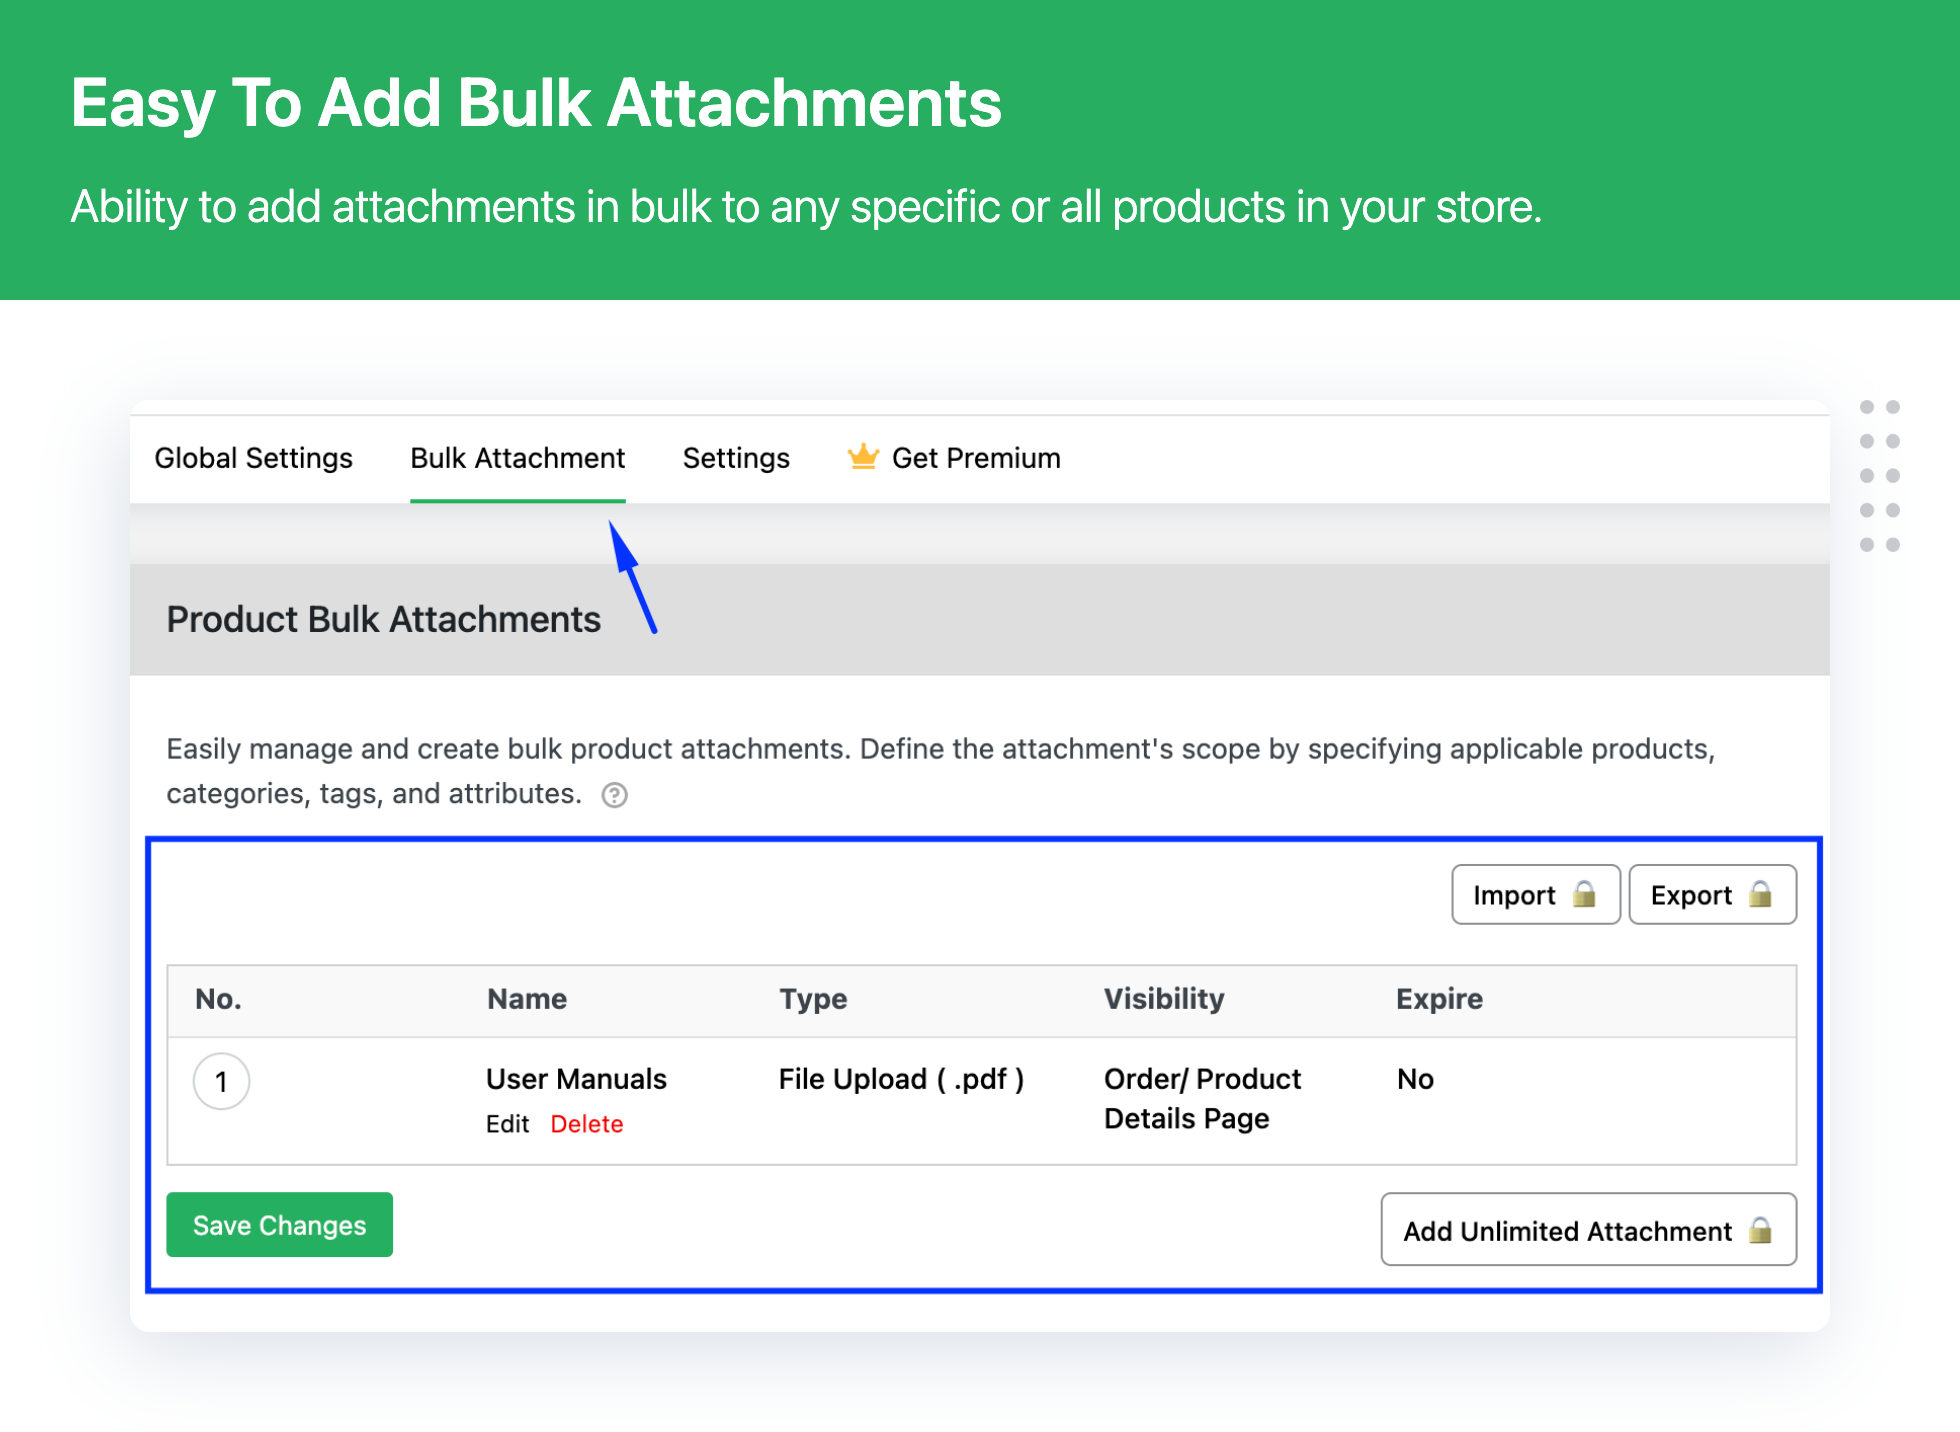This screenshot has height=1432, width=1960.
Task: Click the padlock icon on Import
Action: 1584,894
